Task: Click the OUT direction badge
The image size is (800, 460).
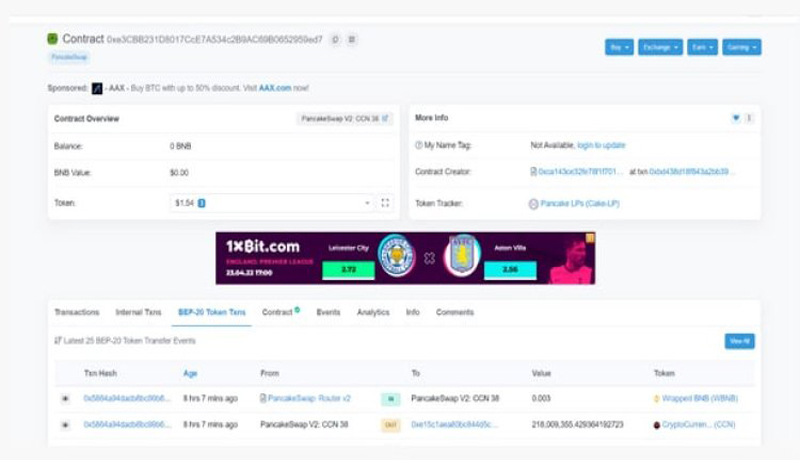Action: click(391, 425)
